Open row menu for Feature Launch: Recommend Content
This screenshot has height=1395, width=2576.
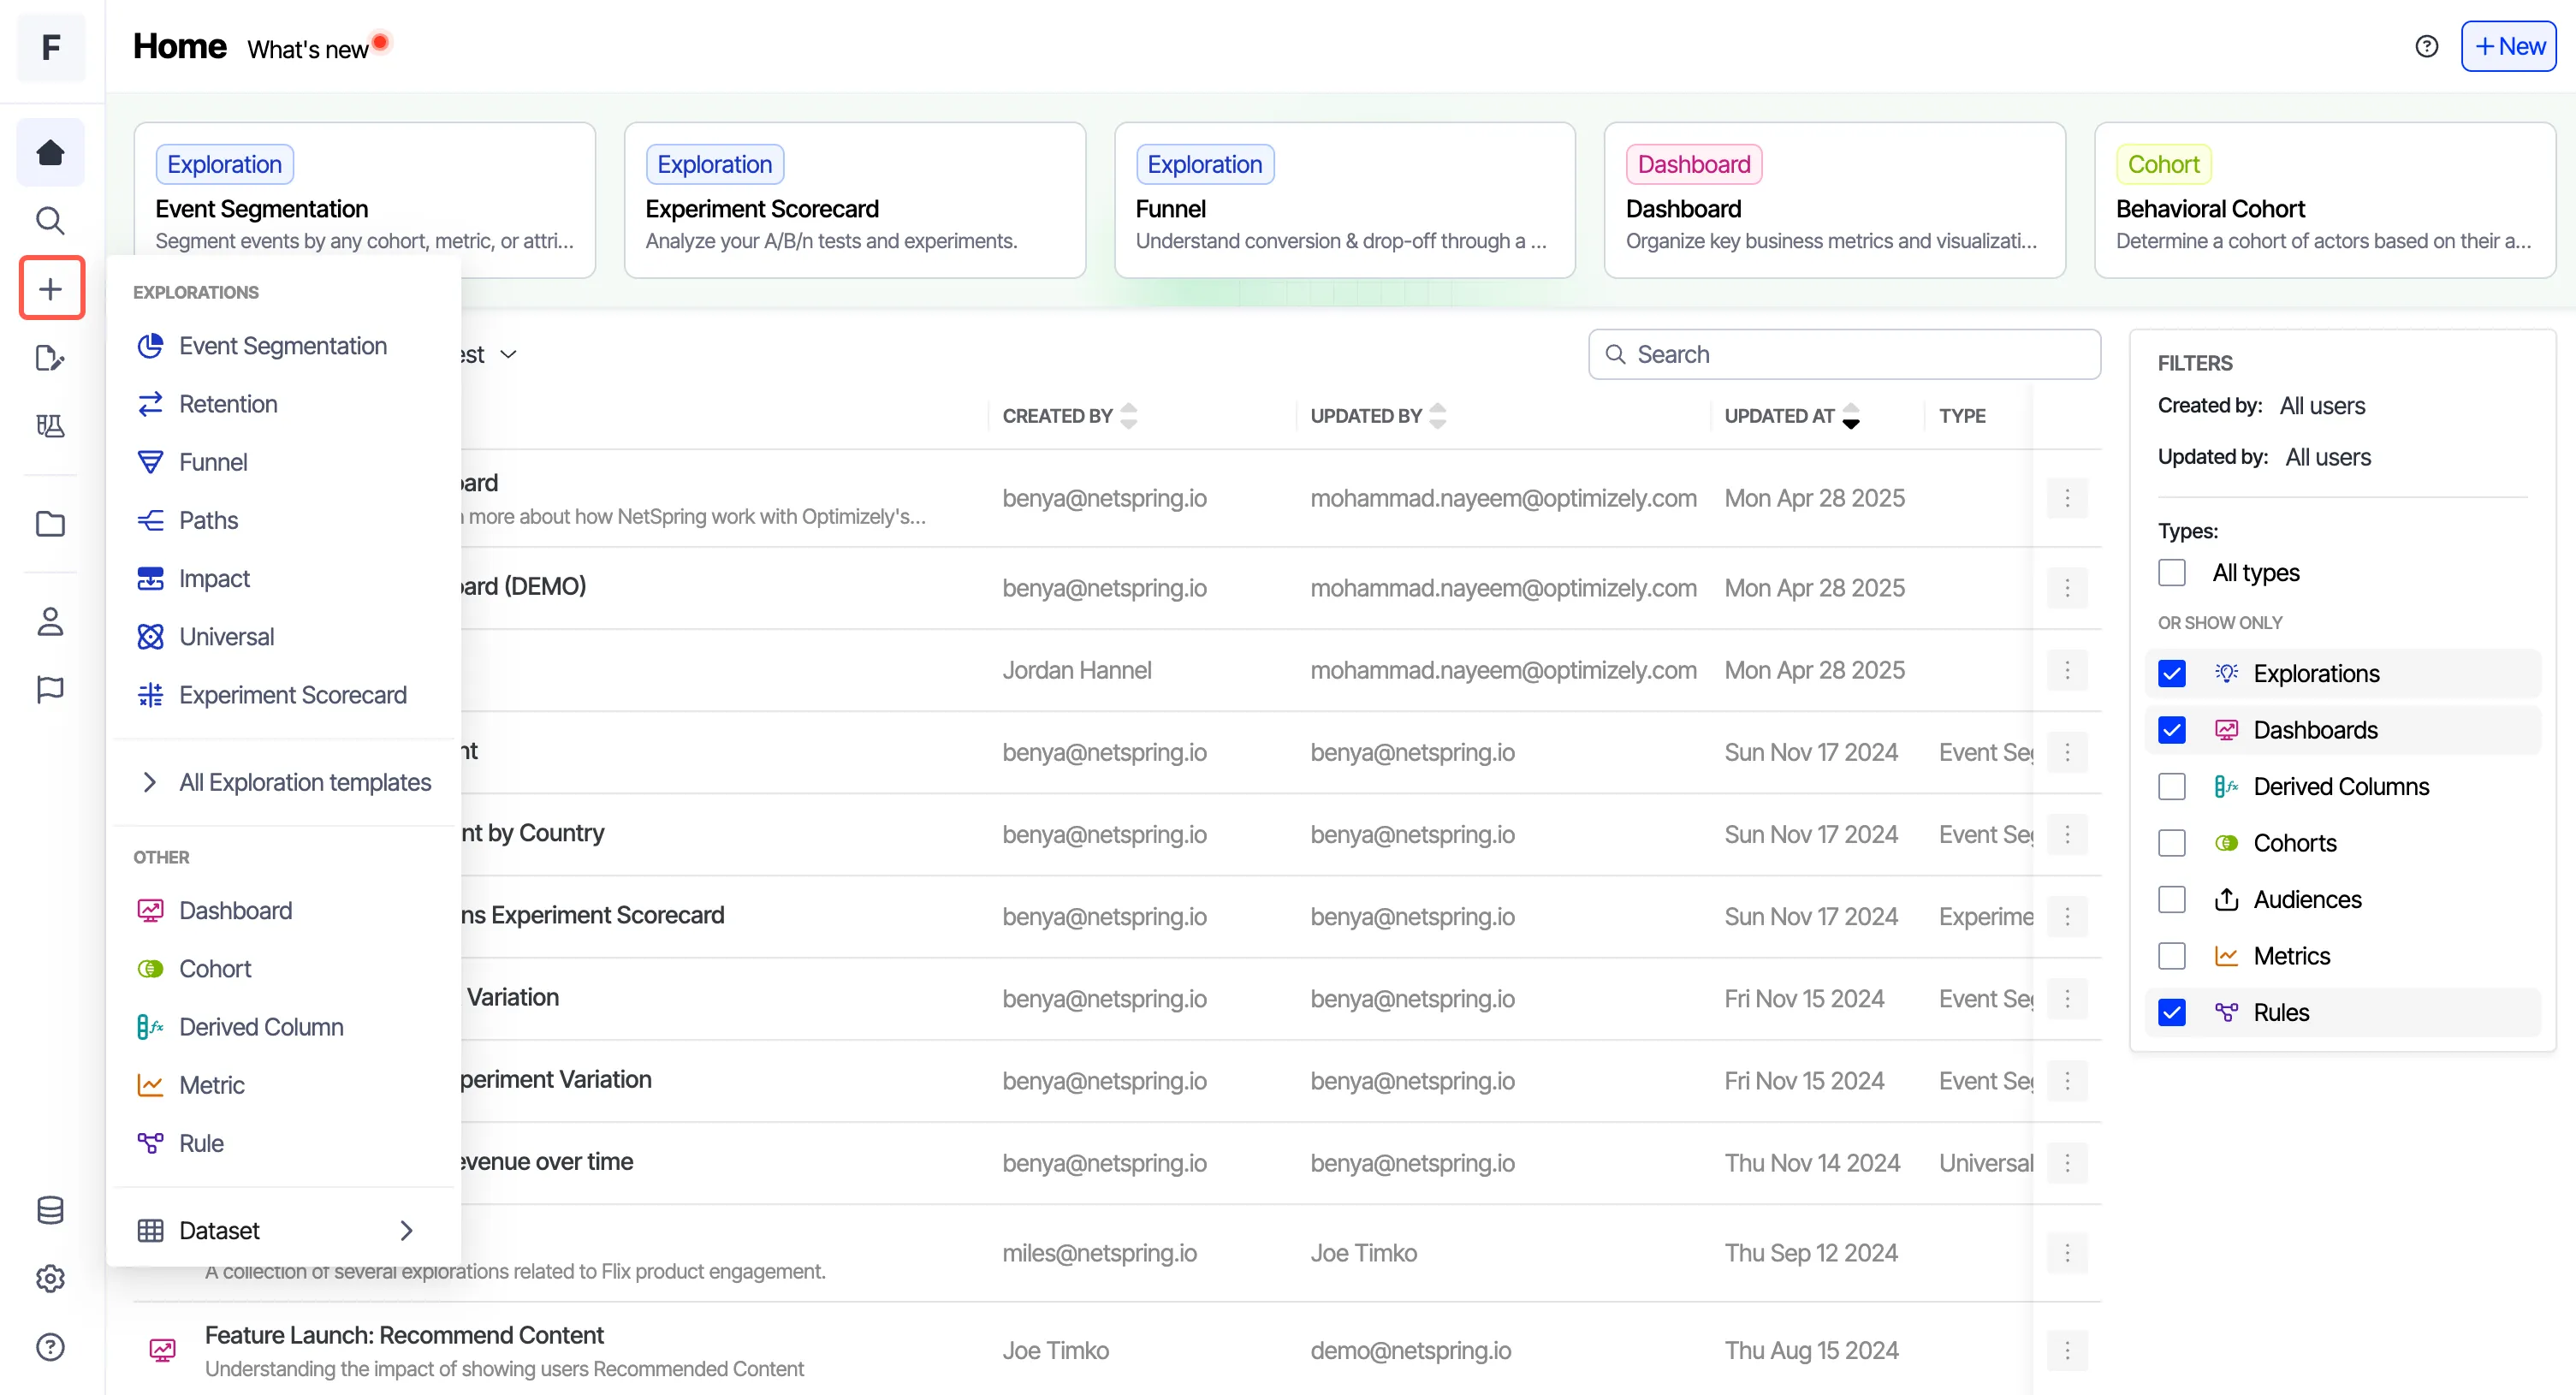[2067, 1351]
